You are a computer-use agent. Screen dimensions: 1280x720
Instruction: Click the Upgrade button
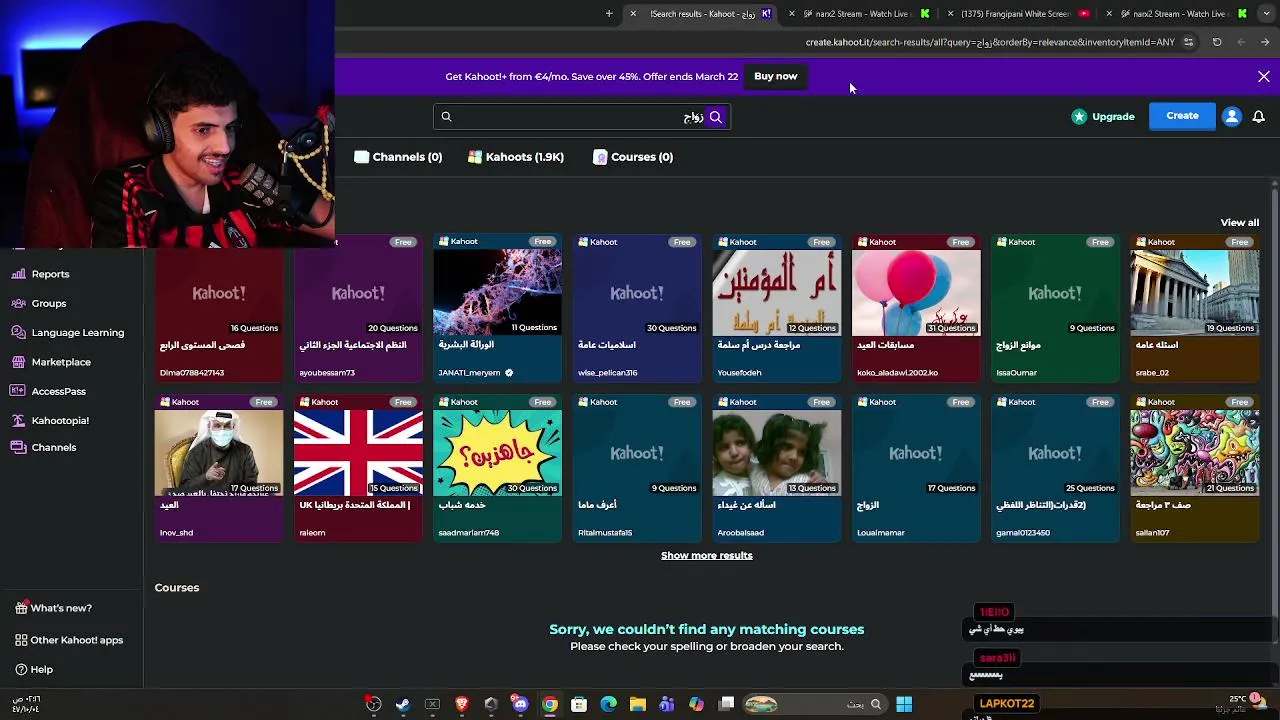[x=1103, y=116]
